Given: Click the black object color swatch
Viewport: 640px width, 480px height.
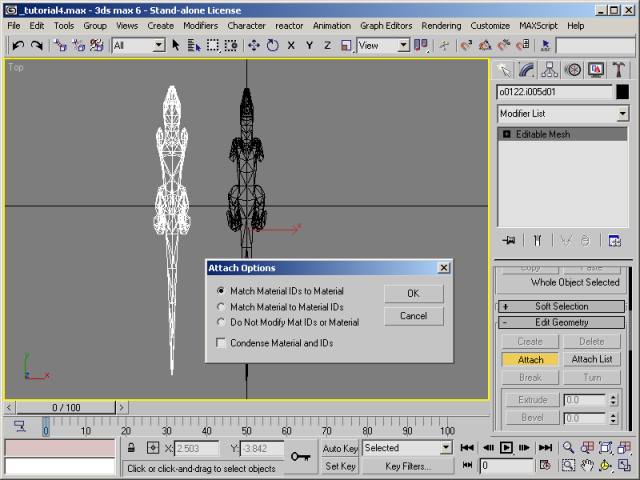Looking at the screenshot, I should [x=622, y=92].
